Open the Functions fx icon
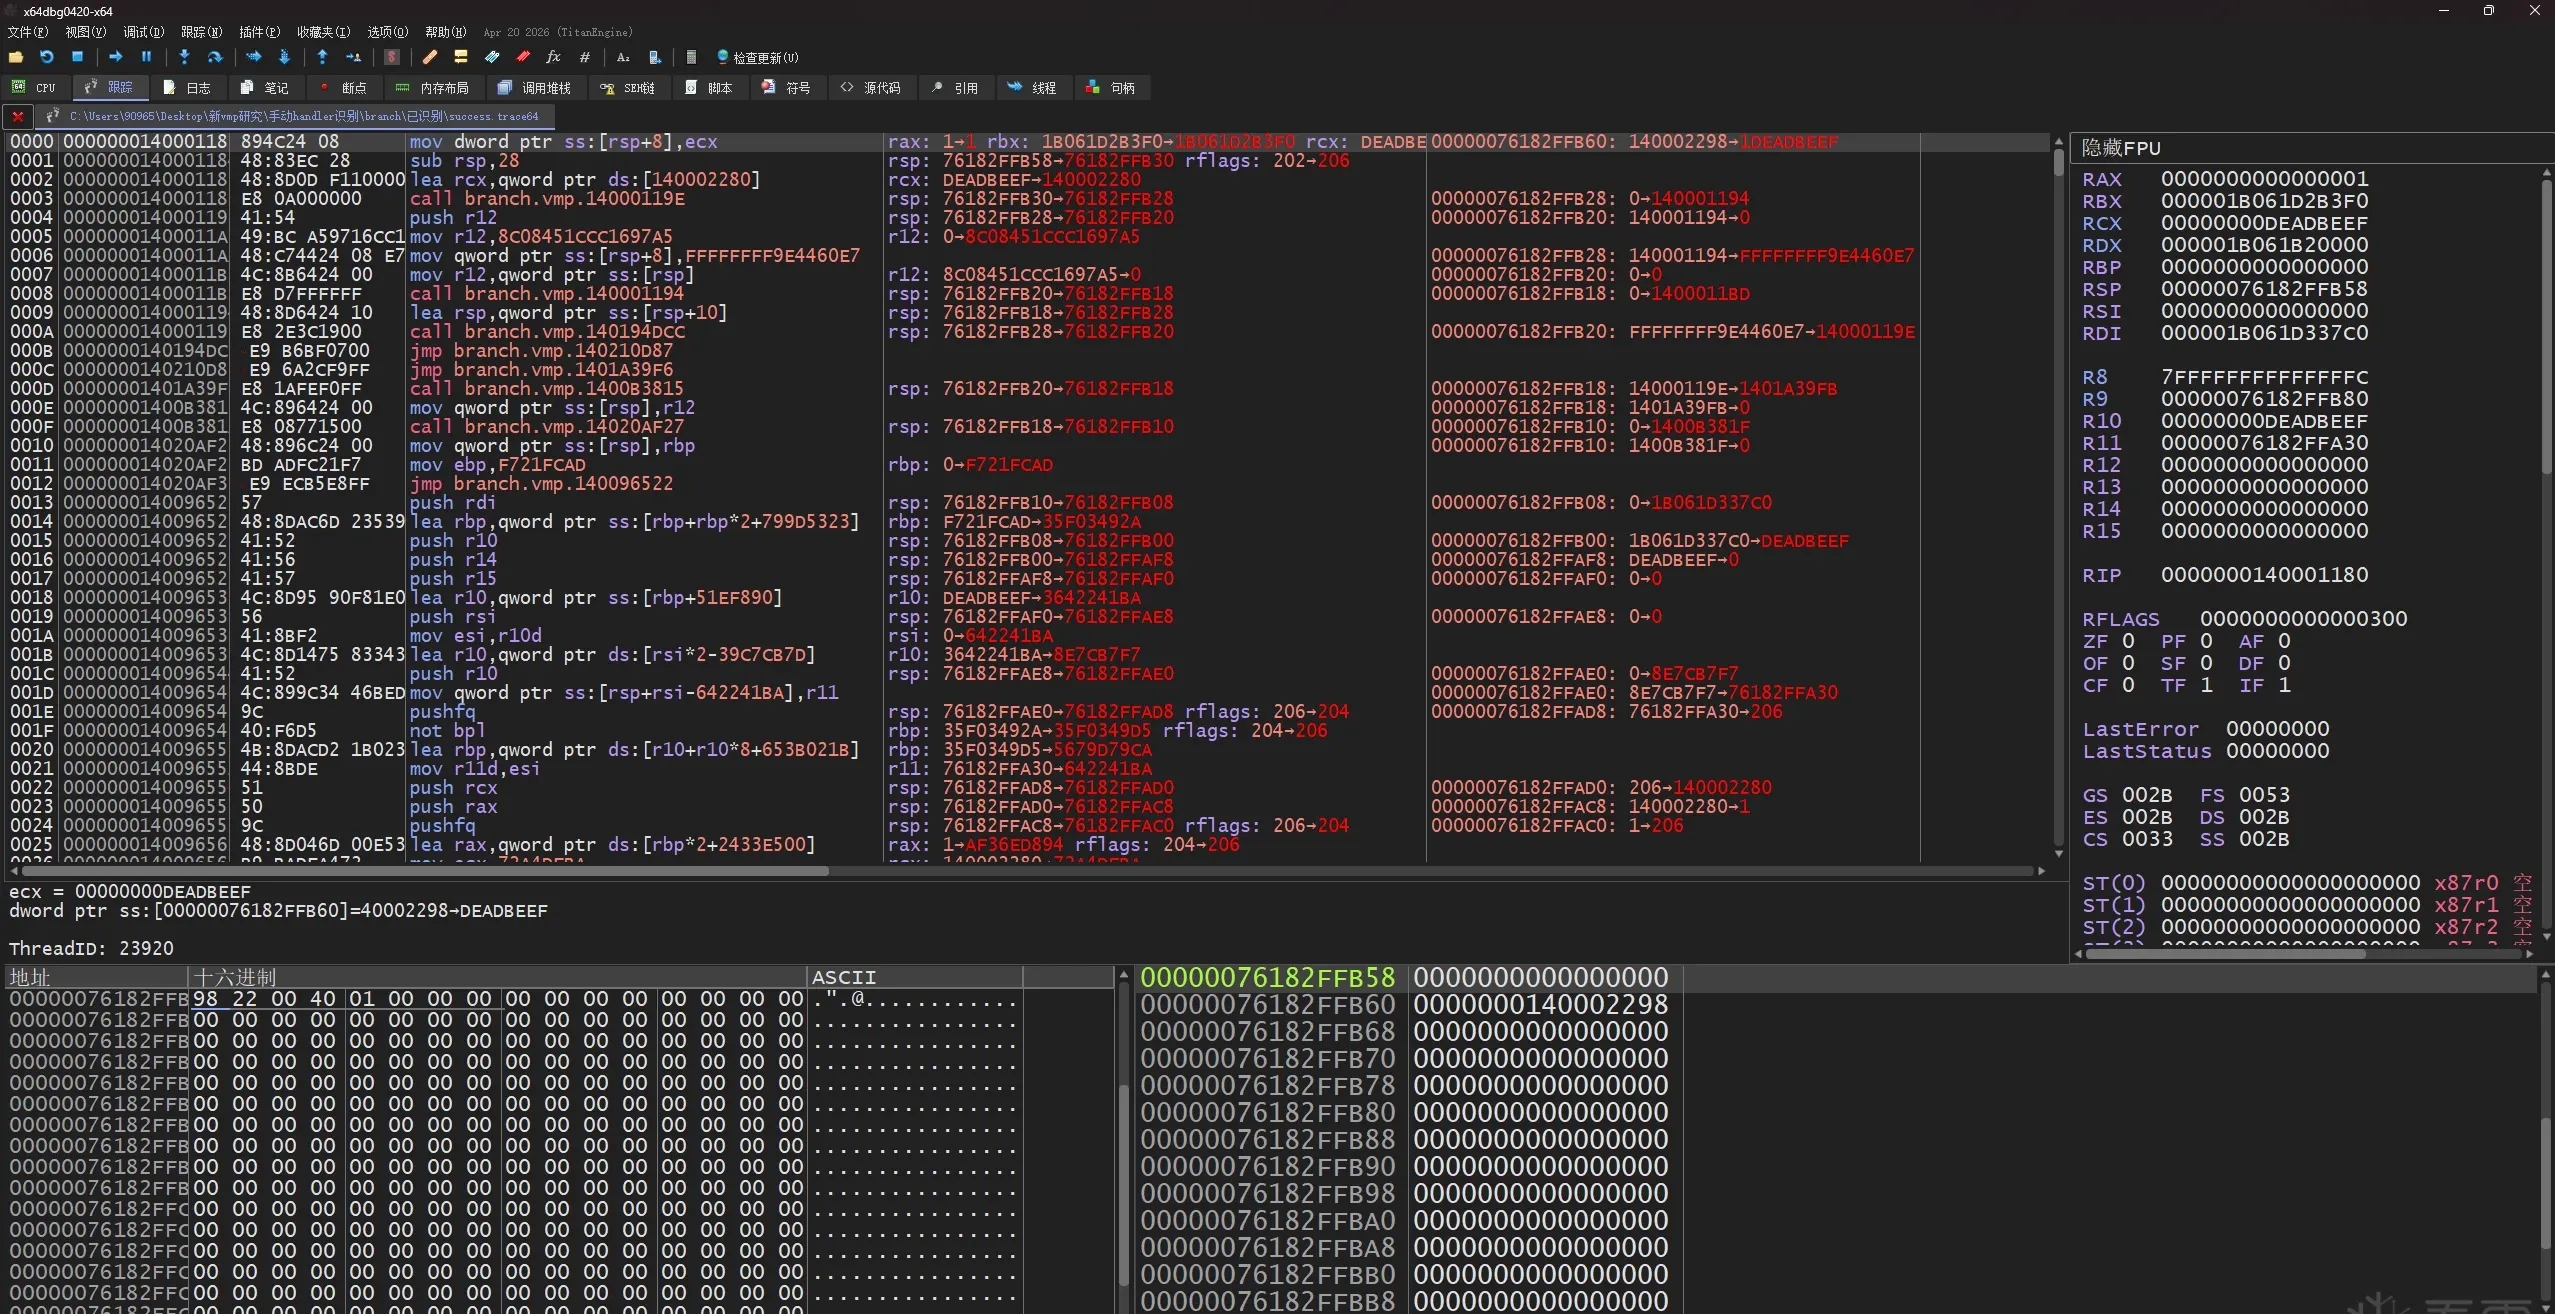Viewport: 2555px width, 1314px height. [x=554, y=57]
